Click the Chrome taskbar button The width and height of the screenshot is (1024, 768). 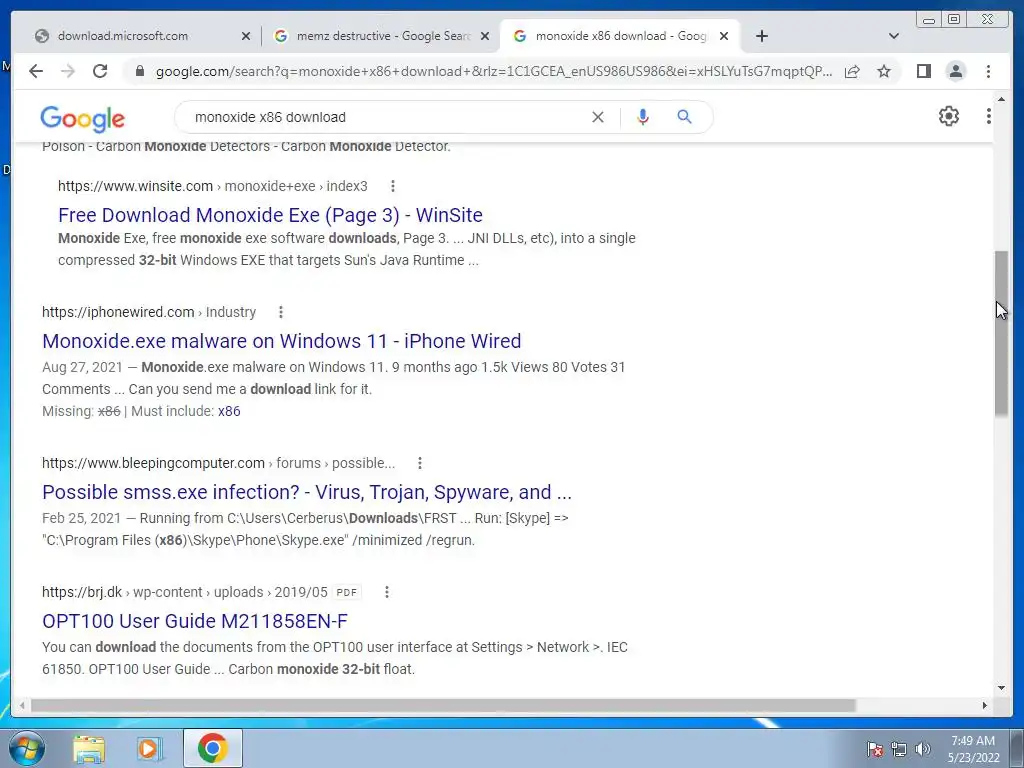coord(213,748)
